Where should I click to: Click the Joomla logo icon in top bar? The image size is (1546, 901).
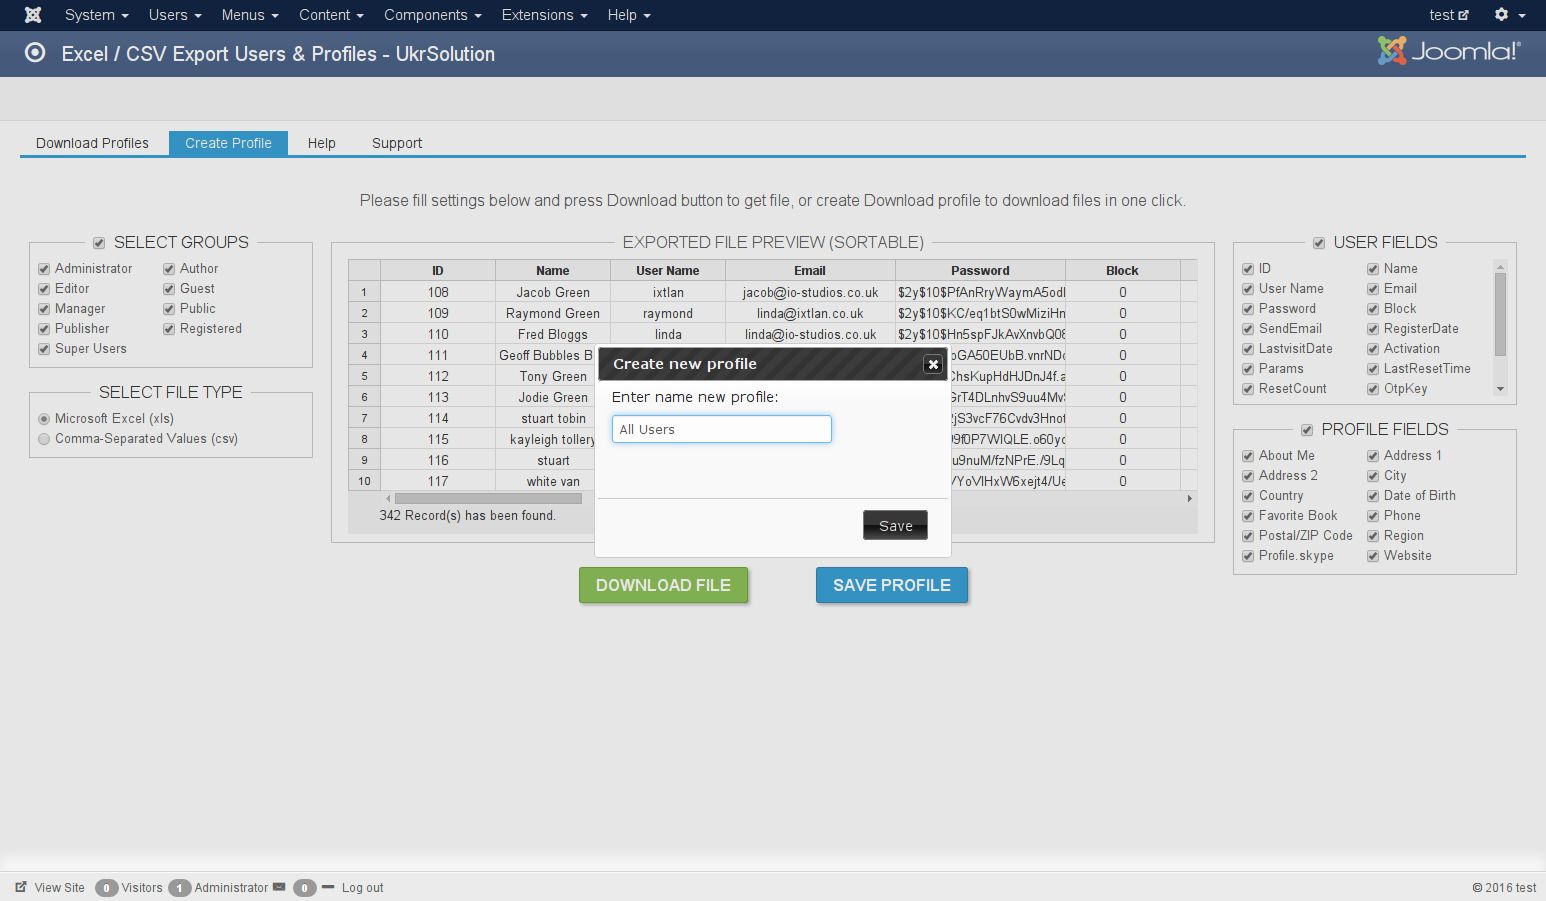tap(33, 15)
